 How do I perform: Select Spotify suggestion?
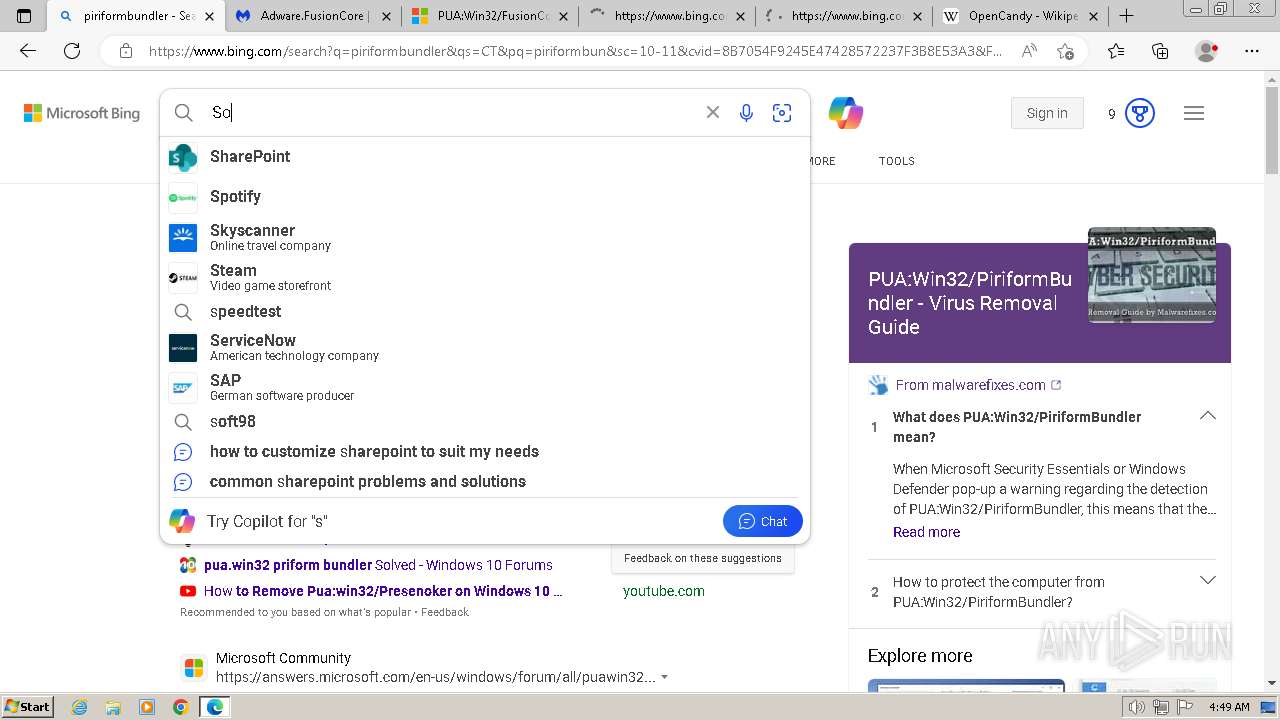(x=485, y=197)
